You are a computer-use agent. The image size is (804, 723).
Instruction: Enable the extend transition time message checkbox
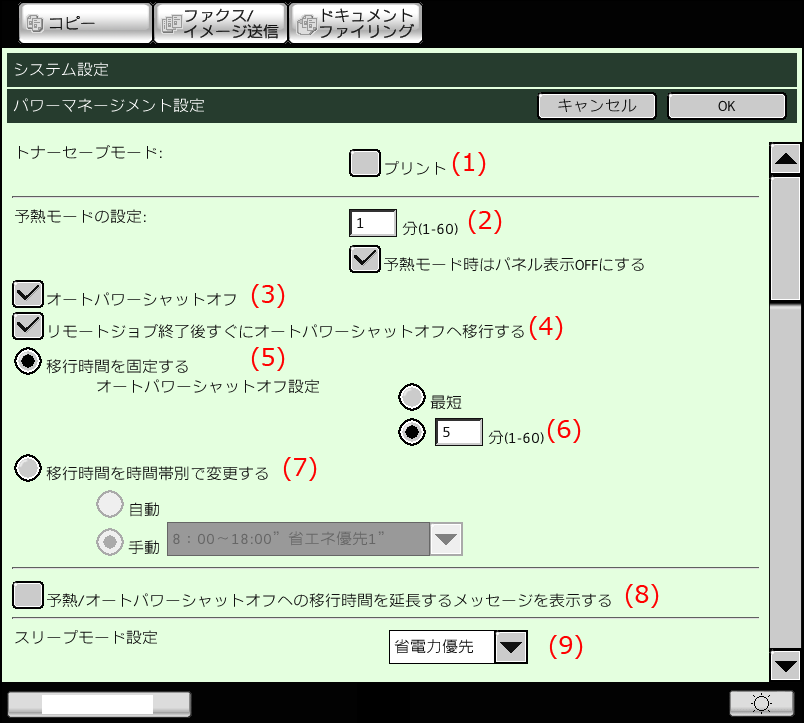29,595
